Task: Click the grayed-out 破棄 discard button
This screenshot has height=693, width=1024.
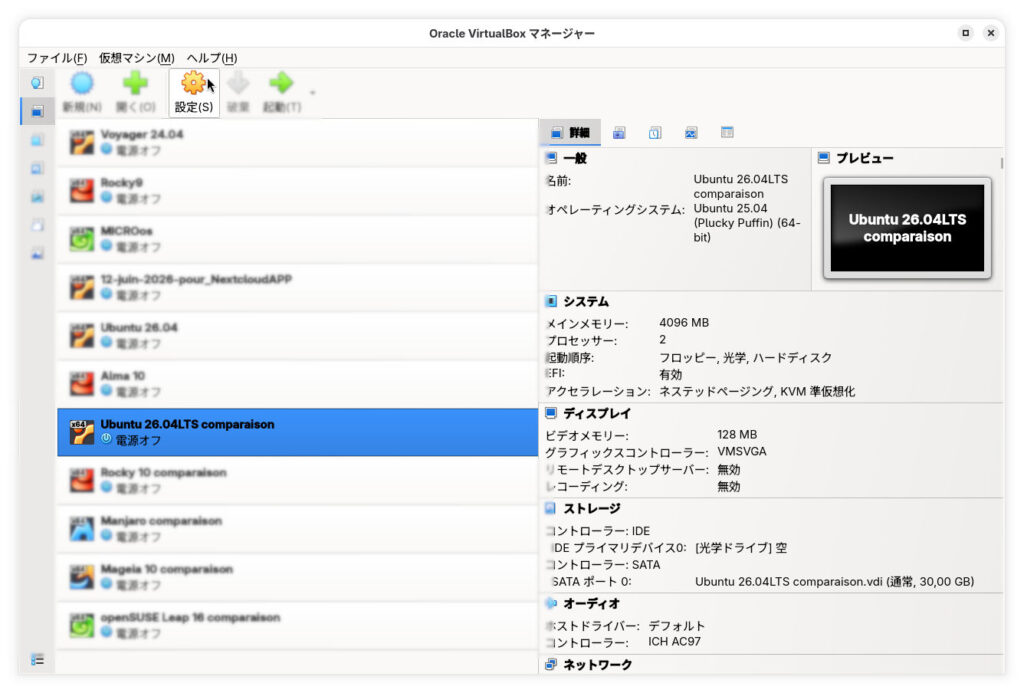Action: point(238,93)
